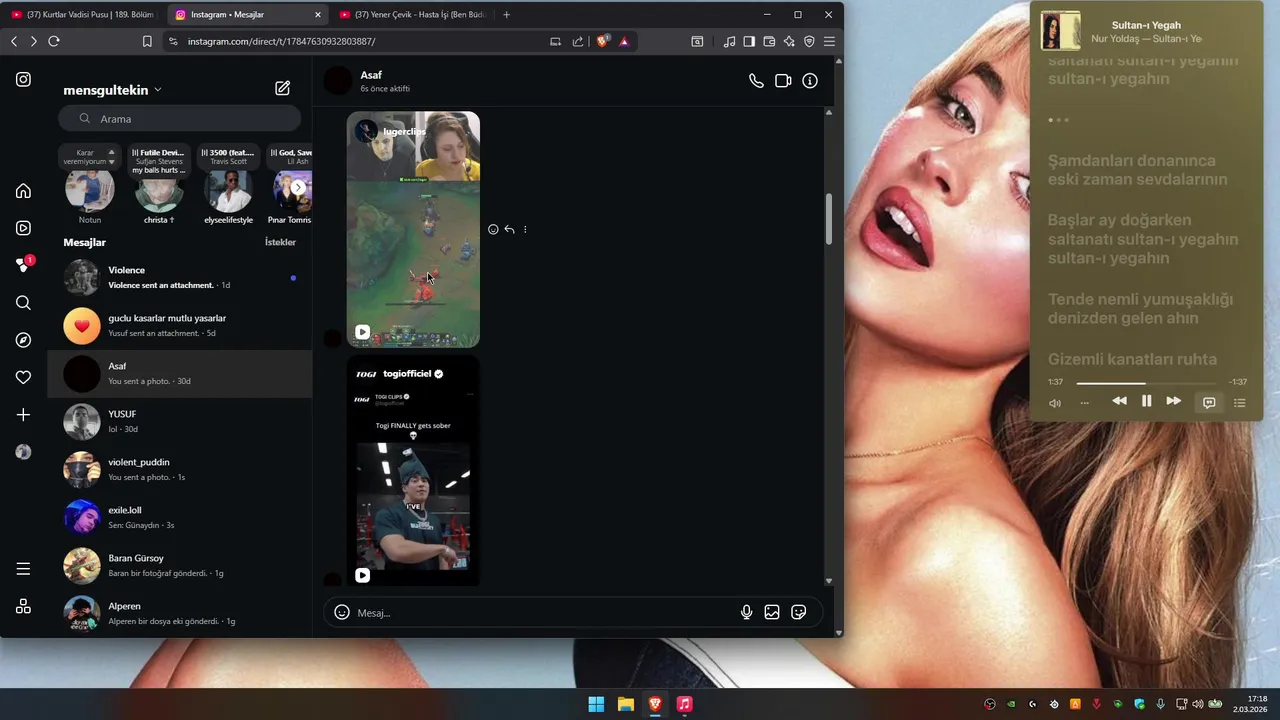1280x720 pixels.
Task: Seek on the music player progress bar
Action: pos(1146,383)
